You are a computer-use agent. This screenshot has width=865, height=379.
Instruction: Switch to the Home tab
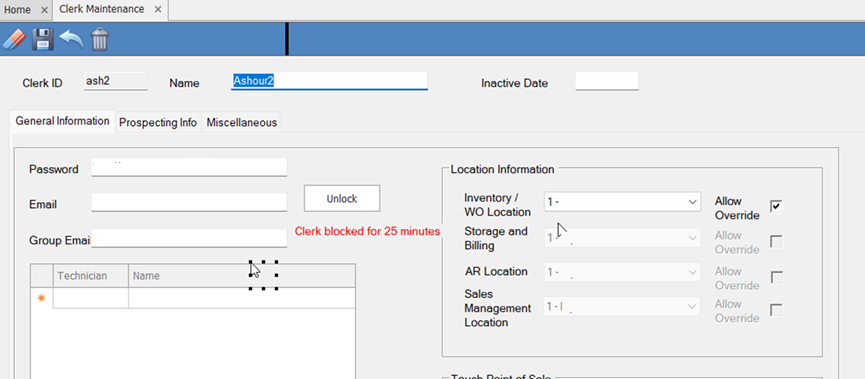tap(18, 10)
